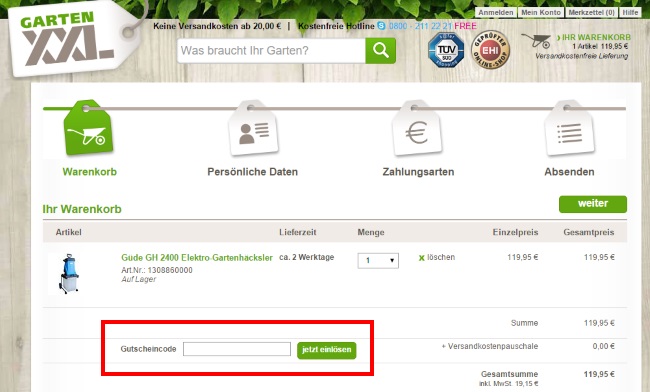This screenshot has height=392, width=650.
Task: Click Keine Versandkosten ab 20,00 € text
Action: point(217,26)
